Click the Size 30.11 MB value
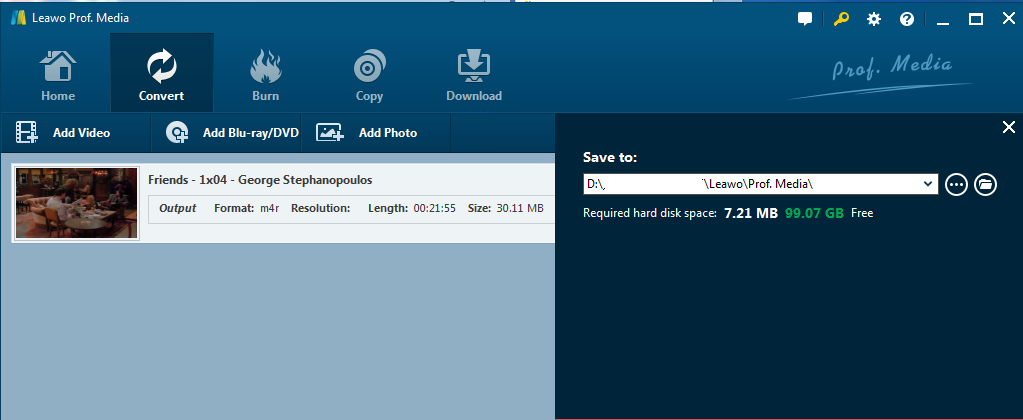Viewport: 1023px width, 420px height. tap(519, 209)
